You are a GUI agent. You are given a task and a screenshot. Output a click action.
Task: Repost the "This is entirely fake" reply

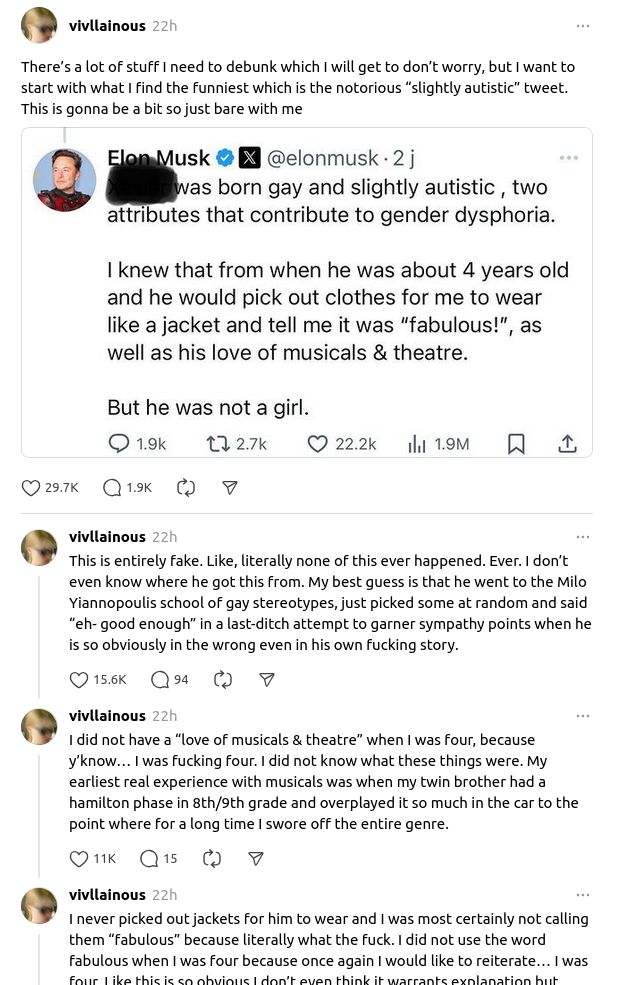[x=223, y=679]
